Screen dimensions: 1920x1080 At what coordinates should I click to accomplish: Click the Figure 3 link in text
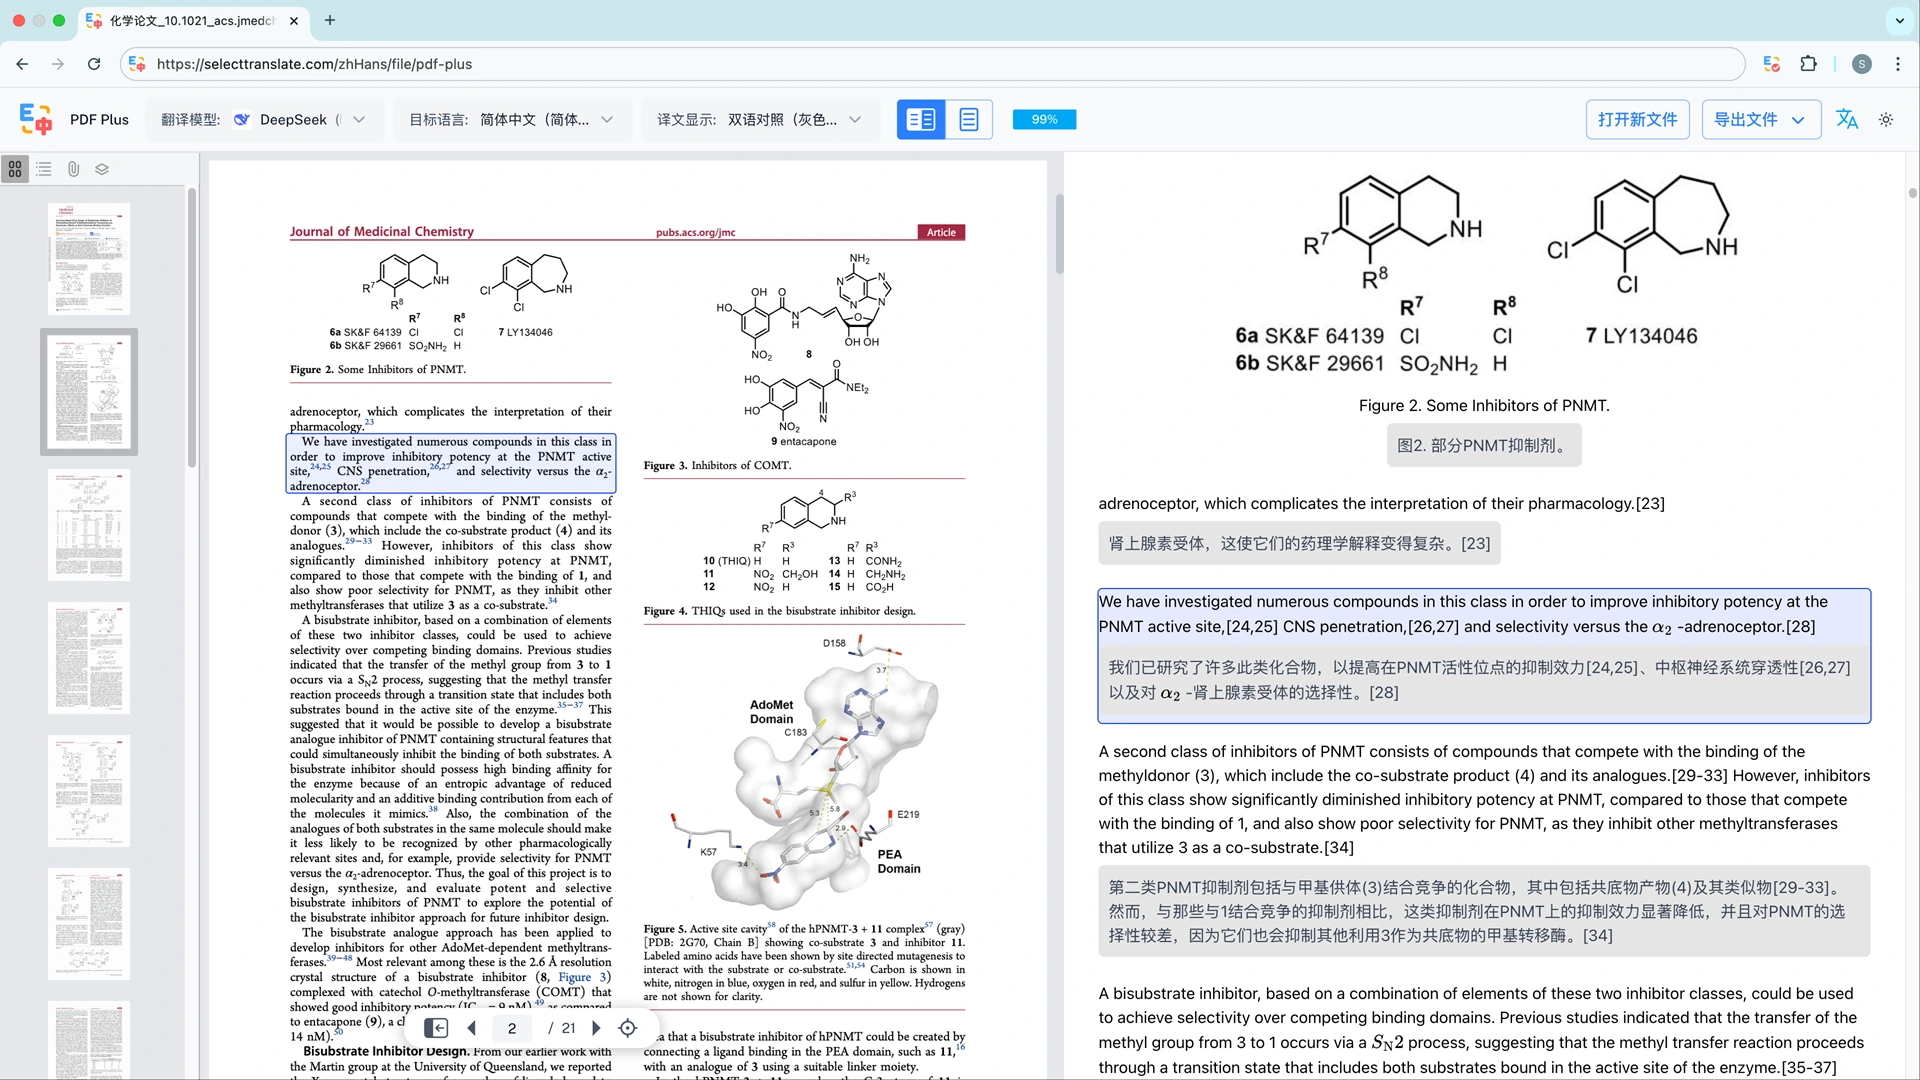pos(584,977)
